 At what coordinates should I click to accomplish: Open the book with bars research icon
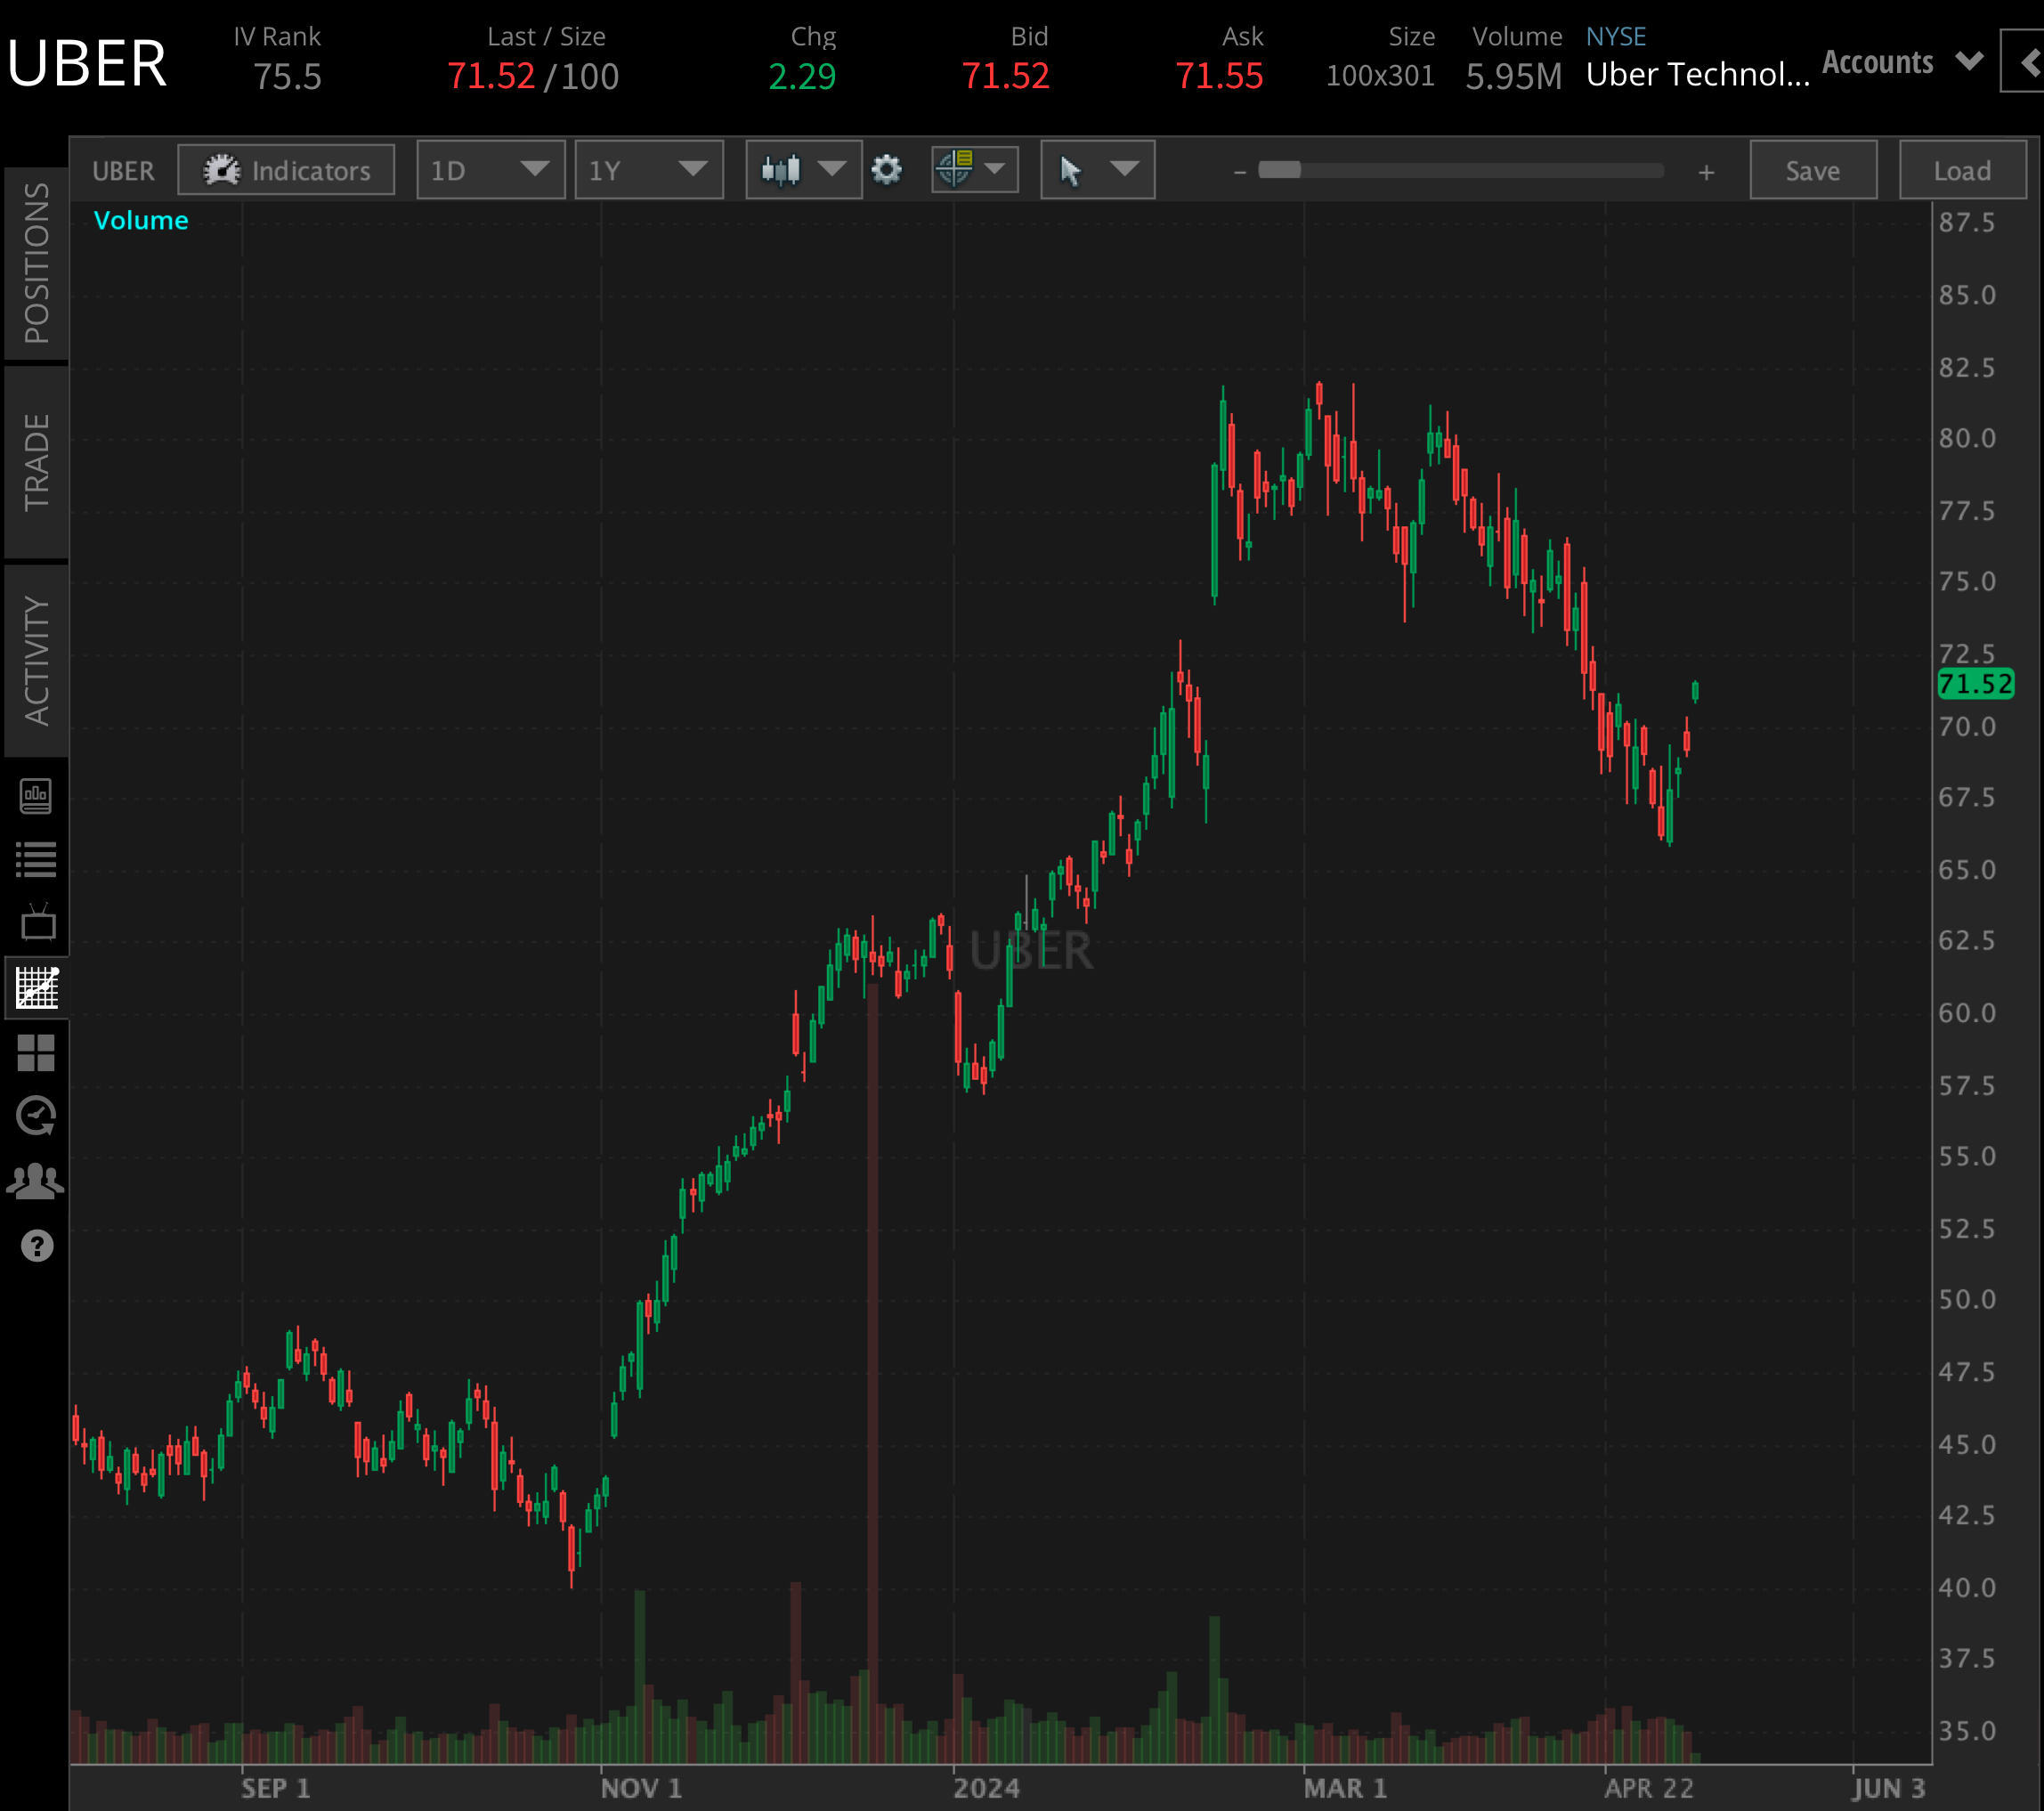37,796
